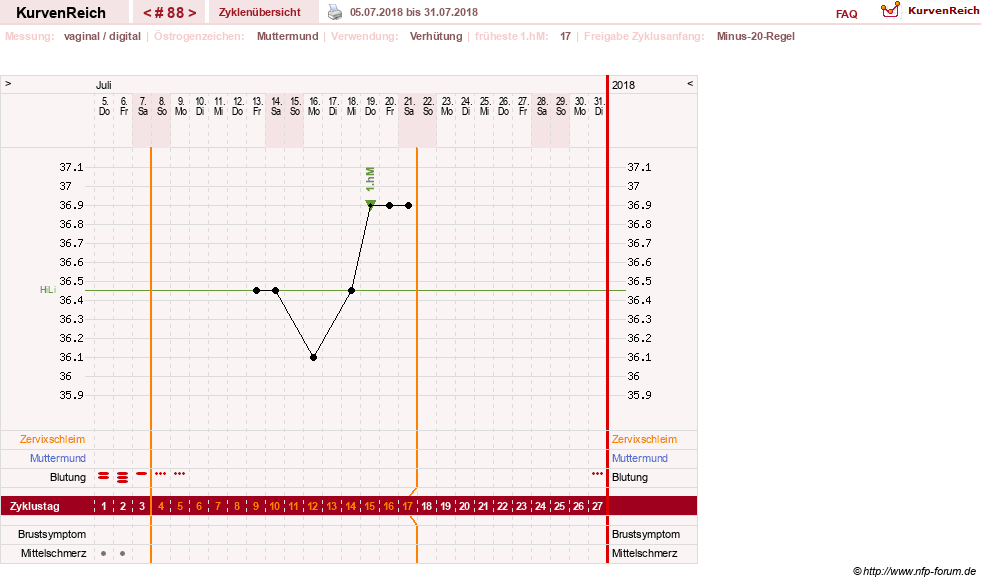Screen dimensions: 981x583
Task: Click the Mittelschmerz dot on cycle day 1
Action: 104,554
